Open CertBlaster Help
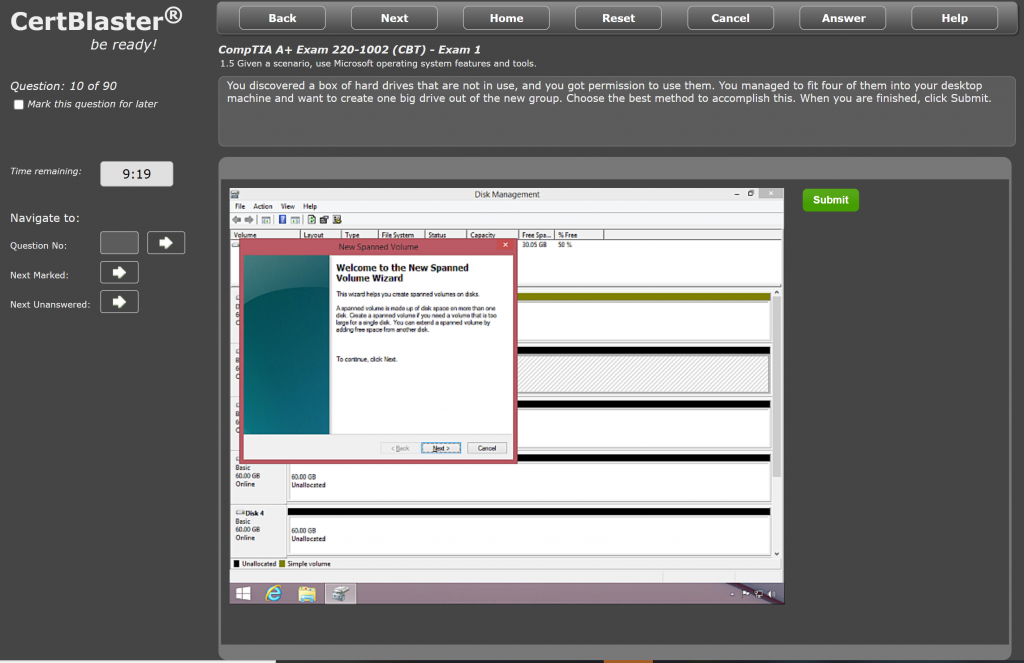The image size is (1024, 663). pyautogui.click(x=954, y=18)
